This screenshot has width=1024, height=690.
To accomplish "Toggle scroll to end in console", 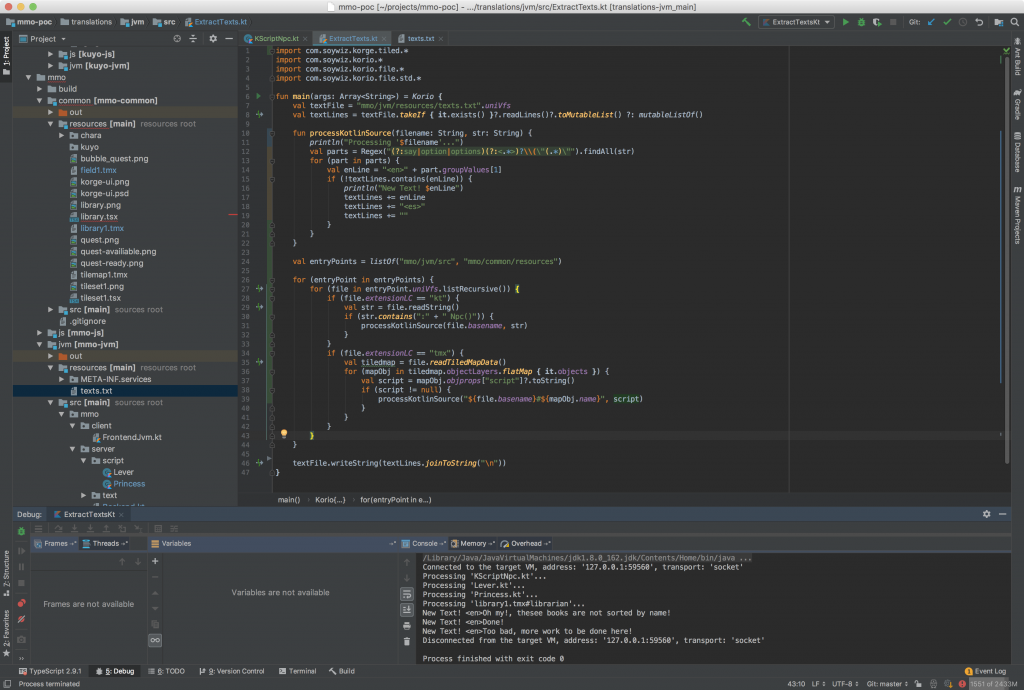I will point(407,610).
